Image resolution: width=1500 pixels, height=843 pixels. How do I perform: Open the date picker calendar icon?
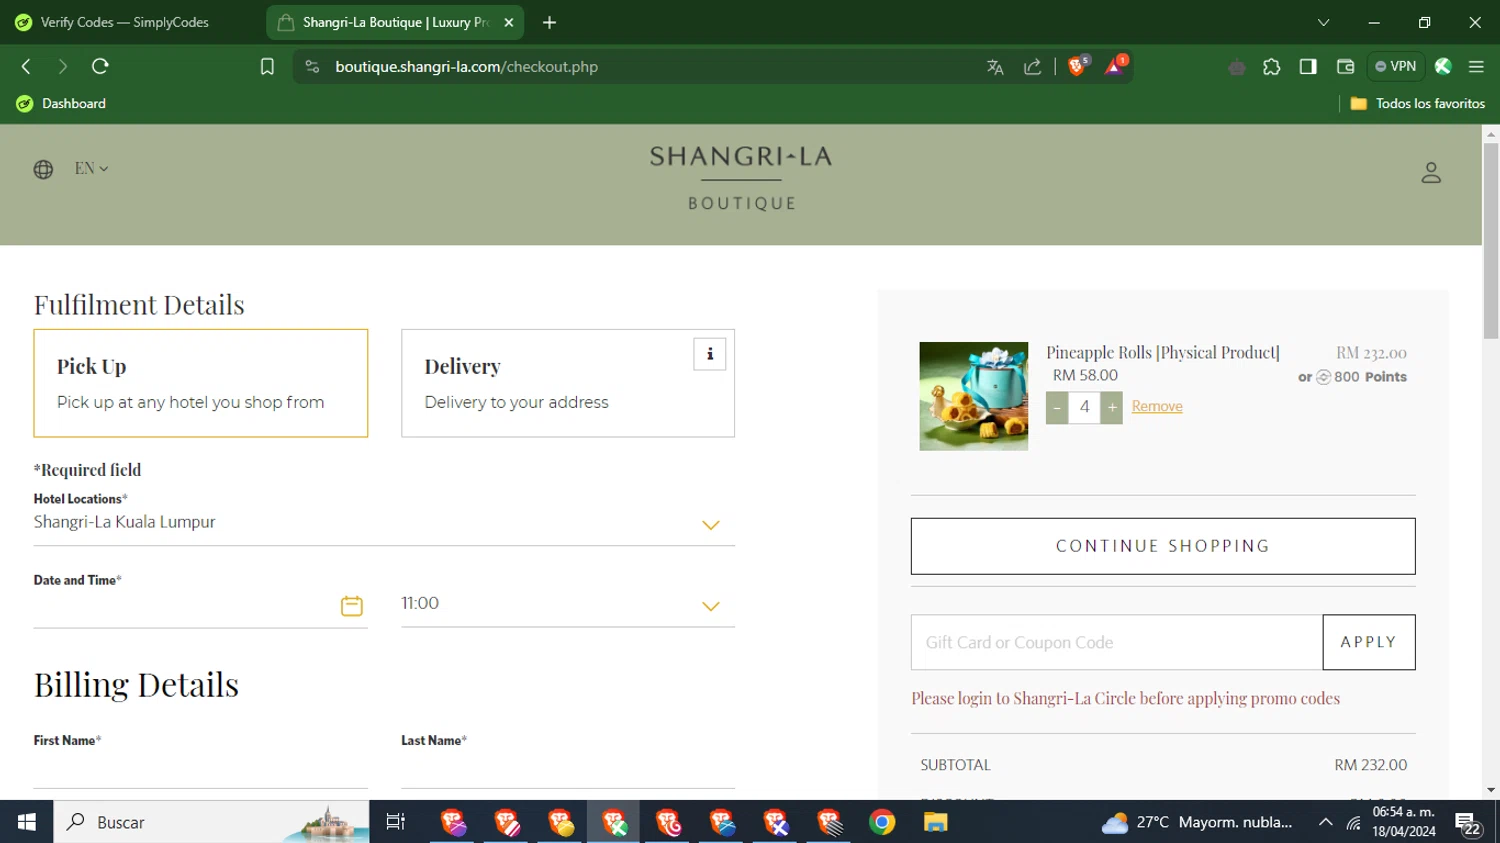[351, 606]
